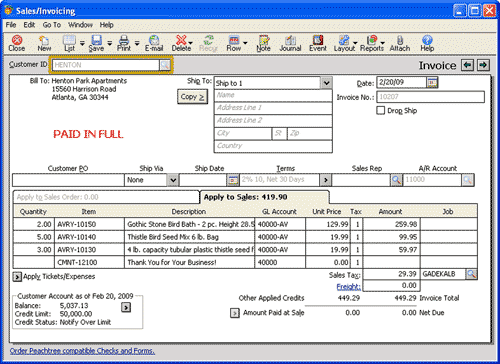Viewport: 500px width, 364px height.
Task: Click the Customer PO field
Action: click(68, 180)
